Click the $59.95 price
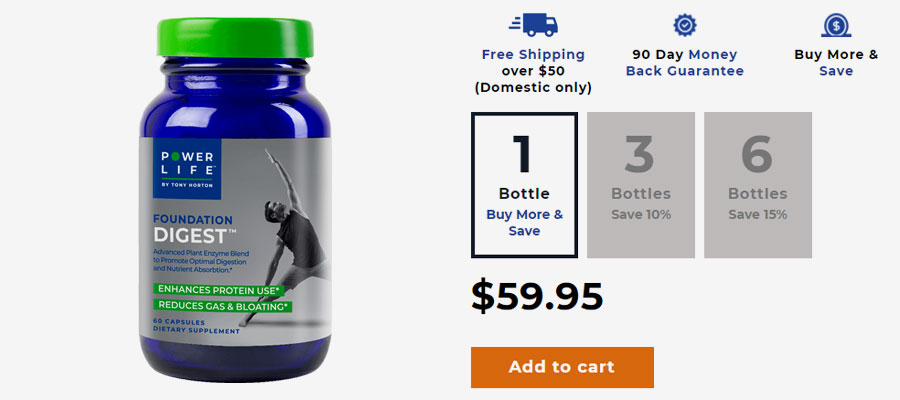900x400 pixels. [537, 297]
